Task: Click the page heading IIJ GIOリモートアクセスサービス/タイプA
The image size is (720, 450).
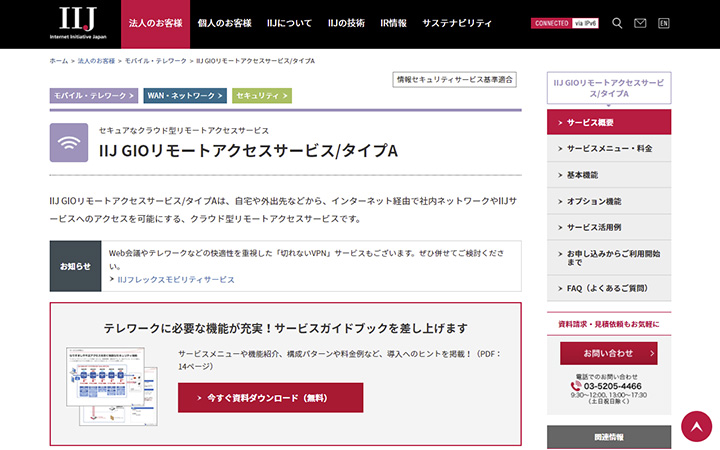Action: click(248, 151)
